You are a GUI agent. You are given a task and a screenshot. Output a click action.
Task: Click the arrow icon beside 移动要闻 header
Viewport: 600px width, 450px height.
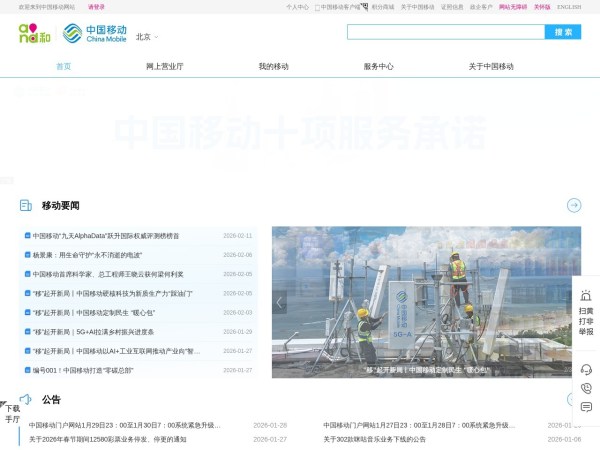click(573, 205)
